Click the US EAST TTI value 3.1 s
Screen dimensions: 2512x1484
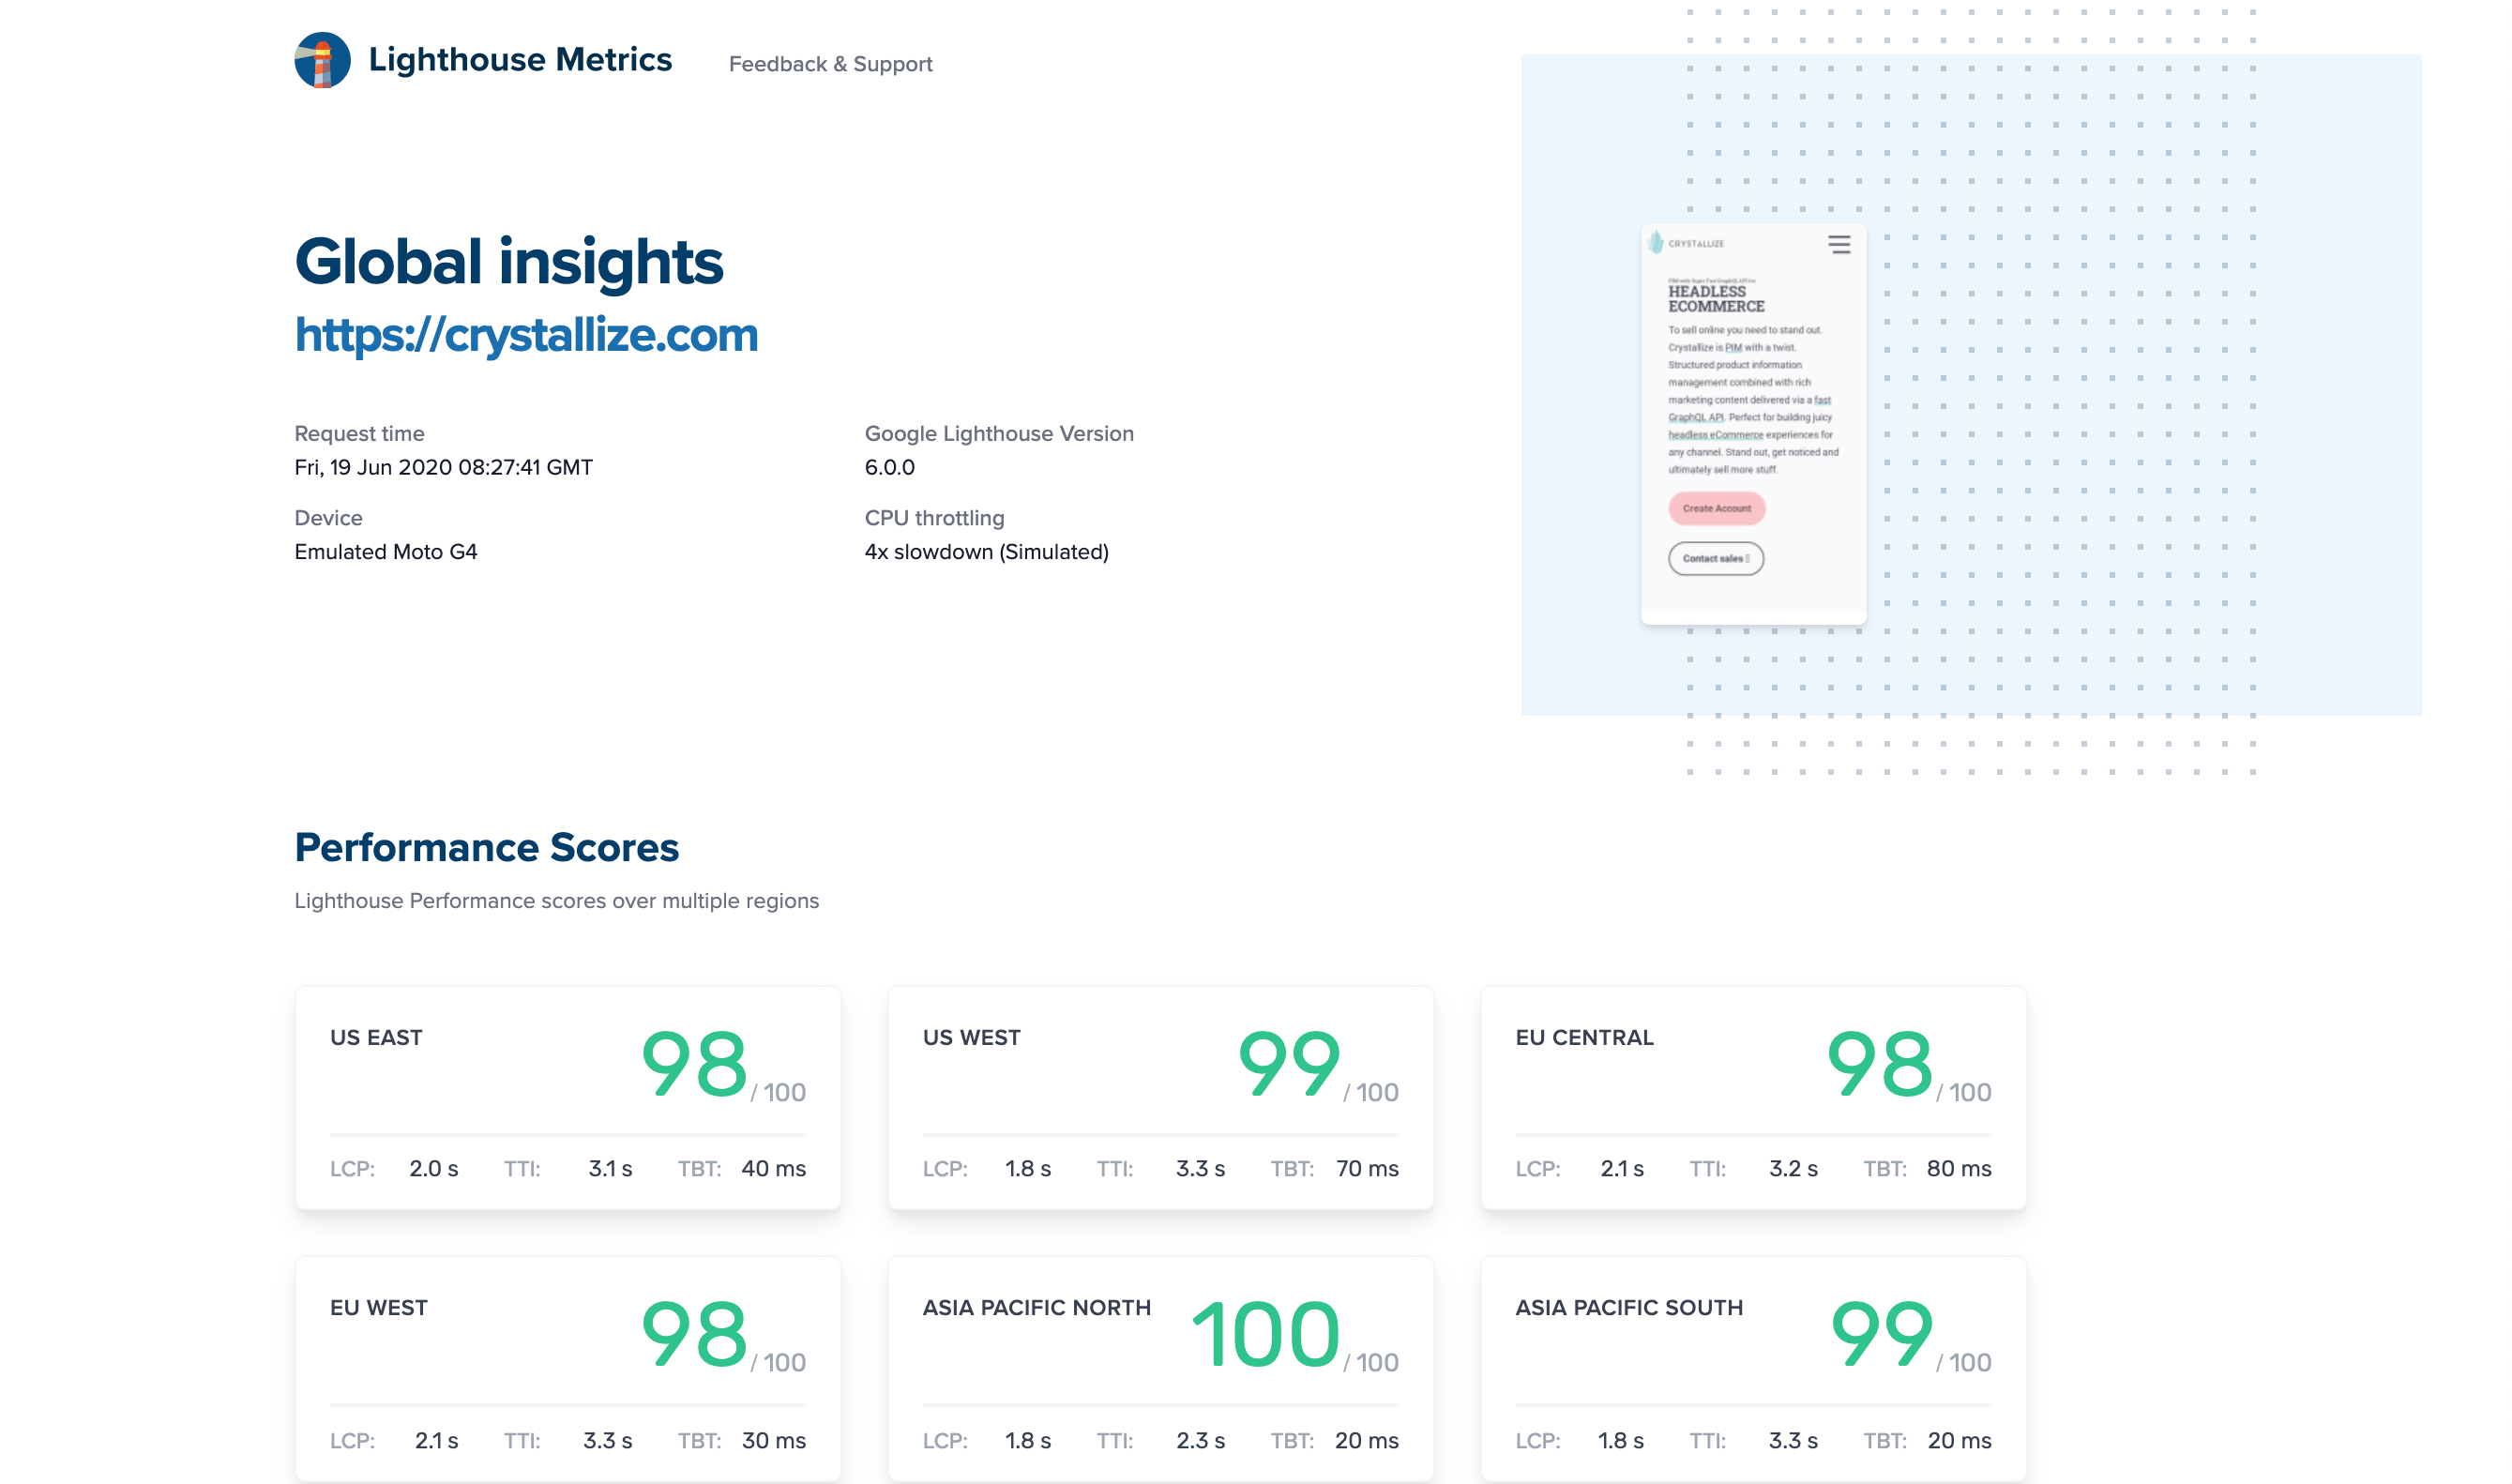610,1168
